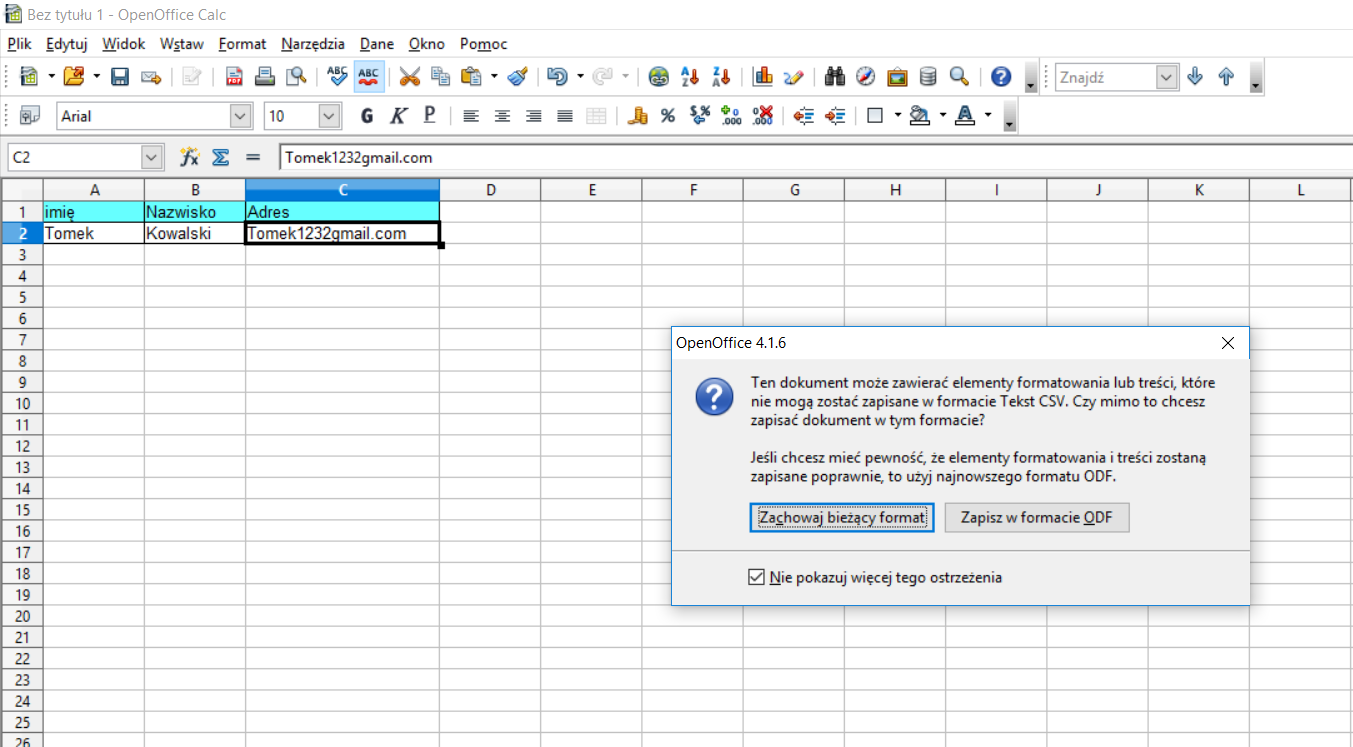Uncheck 'Nie pokazuj więcej tego ostrzeżenia'
Image resolution: width=1353 pixels, height=747 pixels.
coord(757,576)
